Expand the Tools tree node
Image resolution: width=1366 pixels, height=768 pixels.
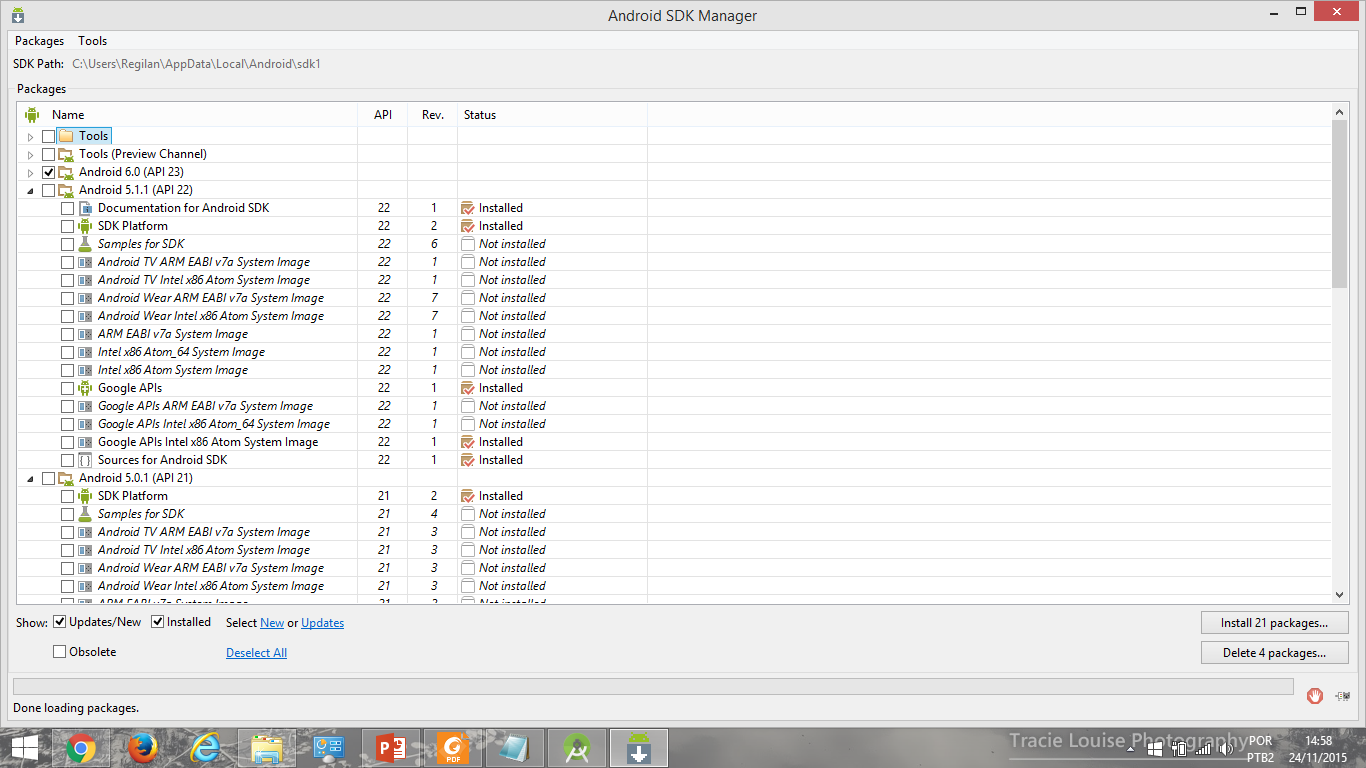point(30,136)
